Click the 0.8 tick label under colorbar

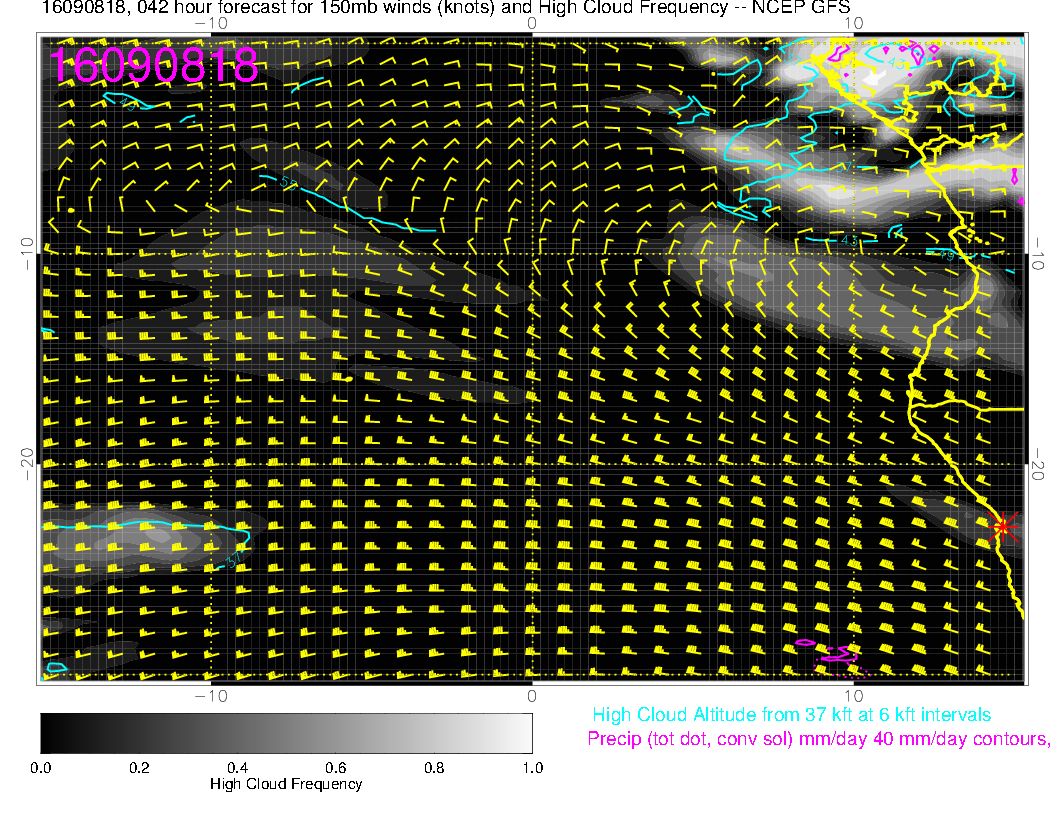point(434,768)
